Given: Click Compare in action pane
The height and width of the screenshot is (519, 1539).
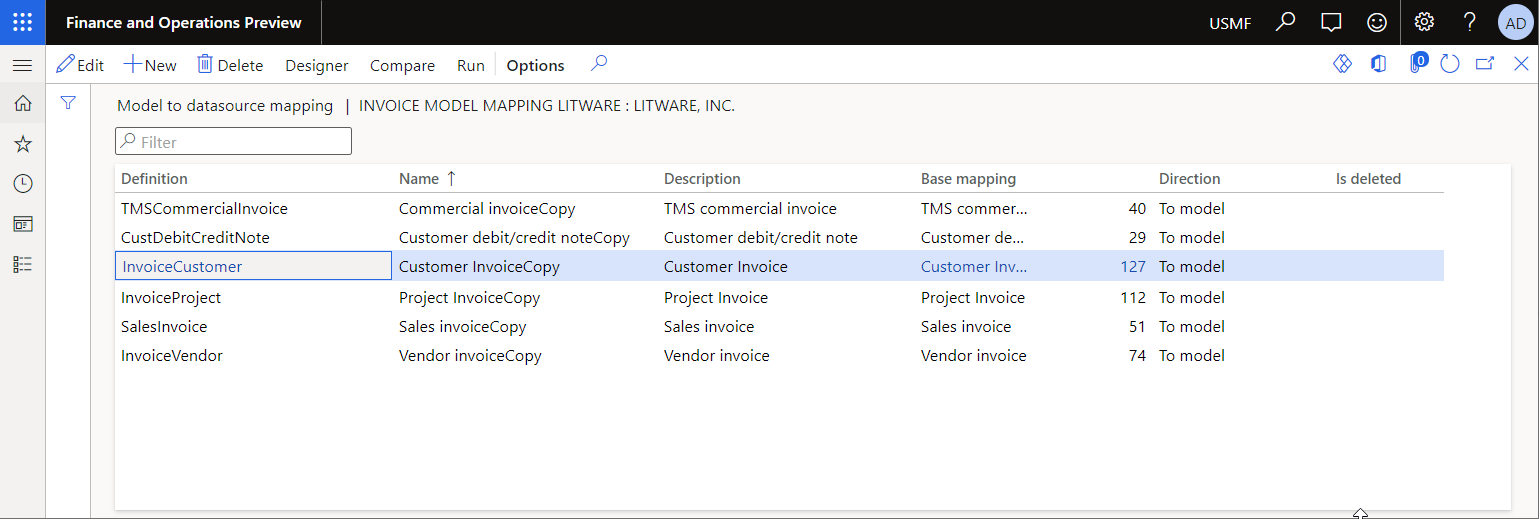Looking at the screenshot, I should click(402, 65).
